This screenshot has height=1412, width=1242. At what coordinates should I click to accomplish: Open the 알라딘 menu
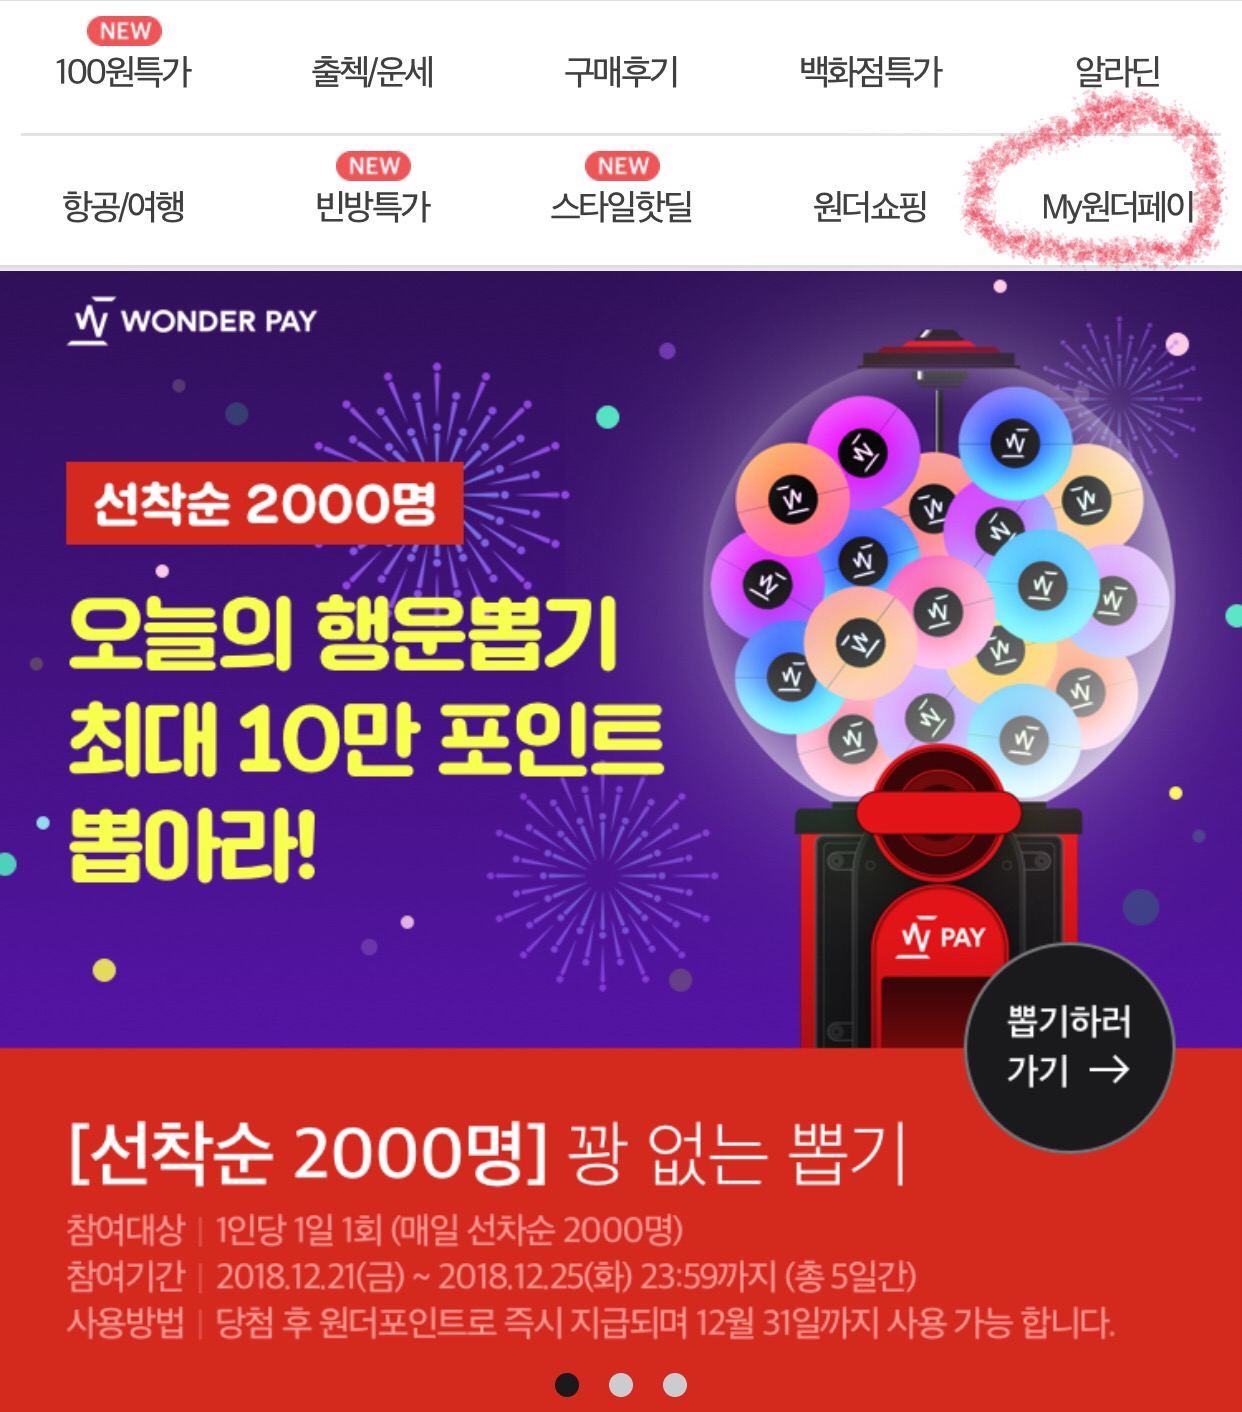coord(1118,72)
